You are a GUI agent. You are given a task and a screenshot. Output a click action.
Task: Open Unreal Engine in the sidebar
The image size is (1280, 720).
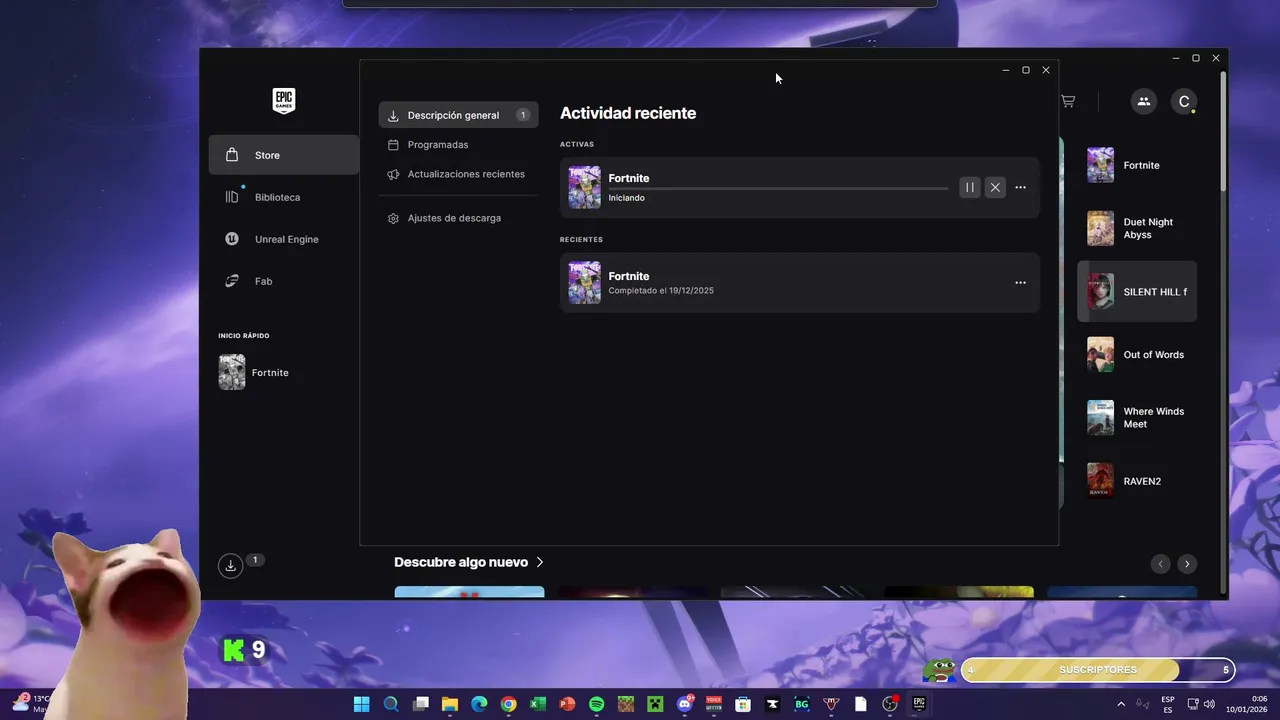284,239
